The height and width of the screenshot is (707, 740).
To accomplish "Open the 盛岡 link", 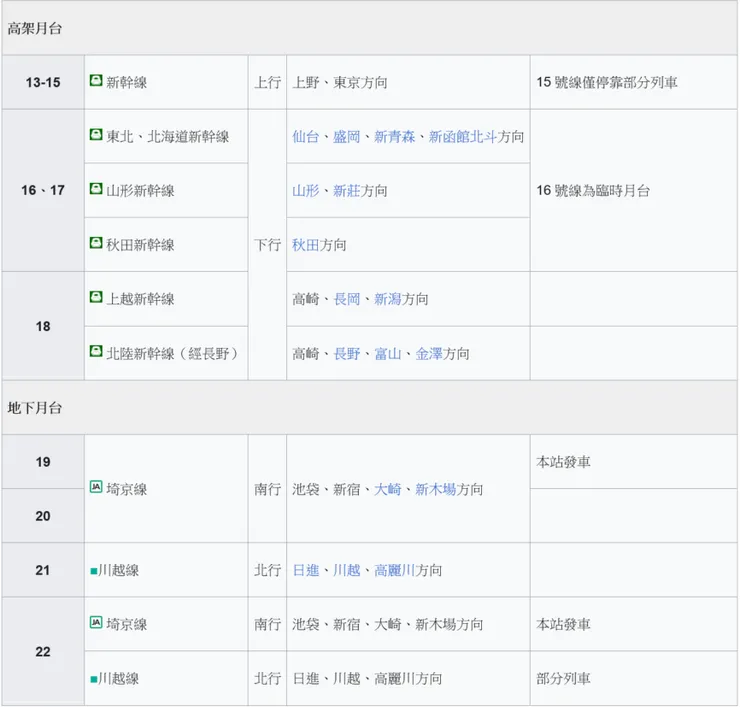I will 346,137.
